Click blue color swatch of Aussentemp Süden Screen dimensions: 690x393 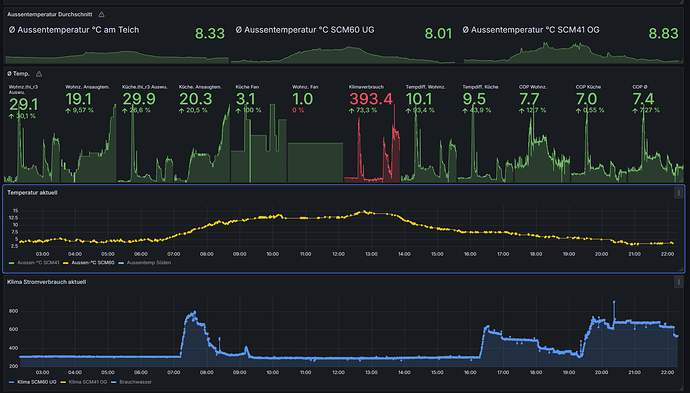coord(121,263)
